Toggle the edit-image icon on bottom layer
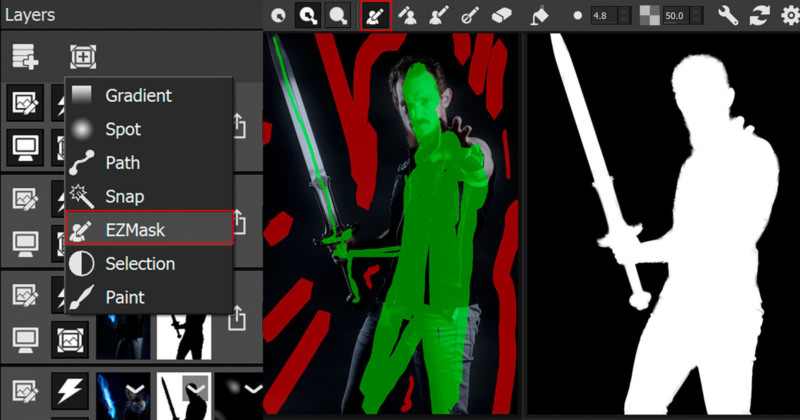 25,391
